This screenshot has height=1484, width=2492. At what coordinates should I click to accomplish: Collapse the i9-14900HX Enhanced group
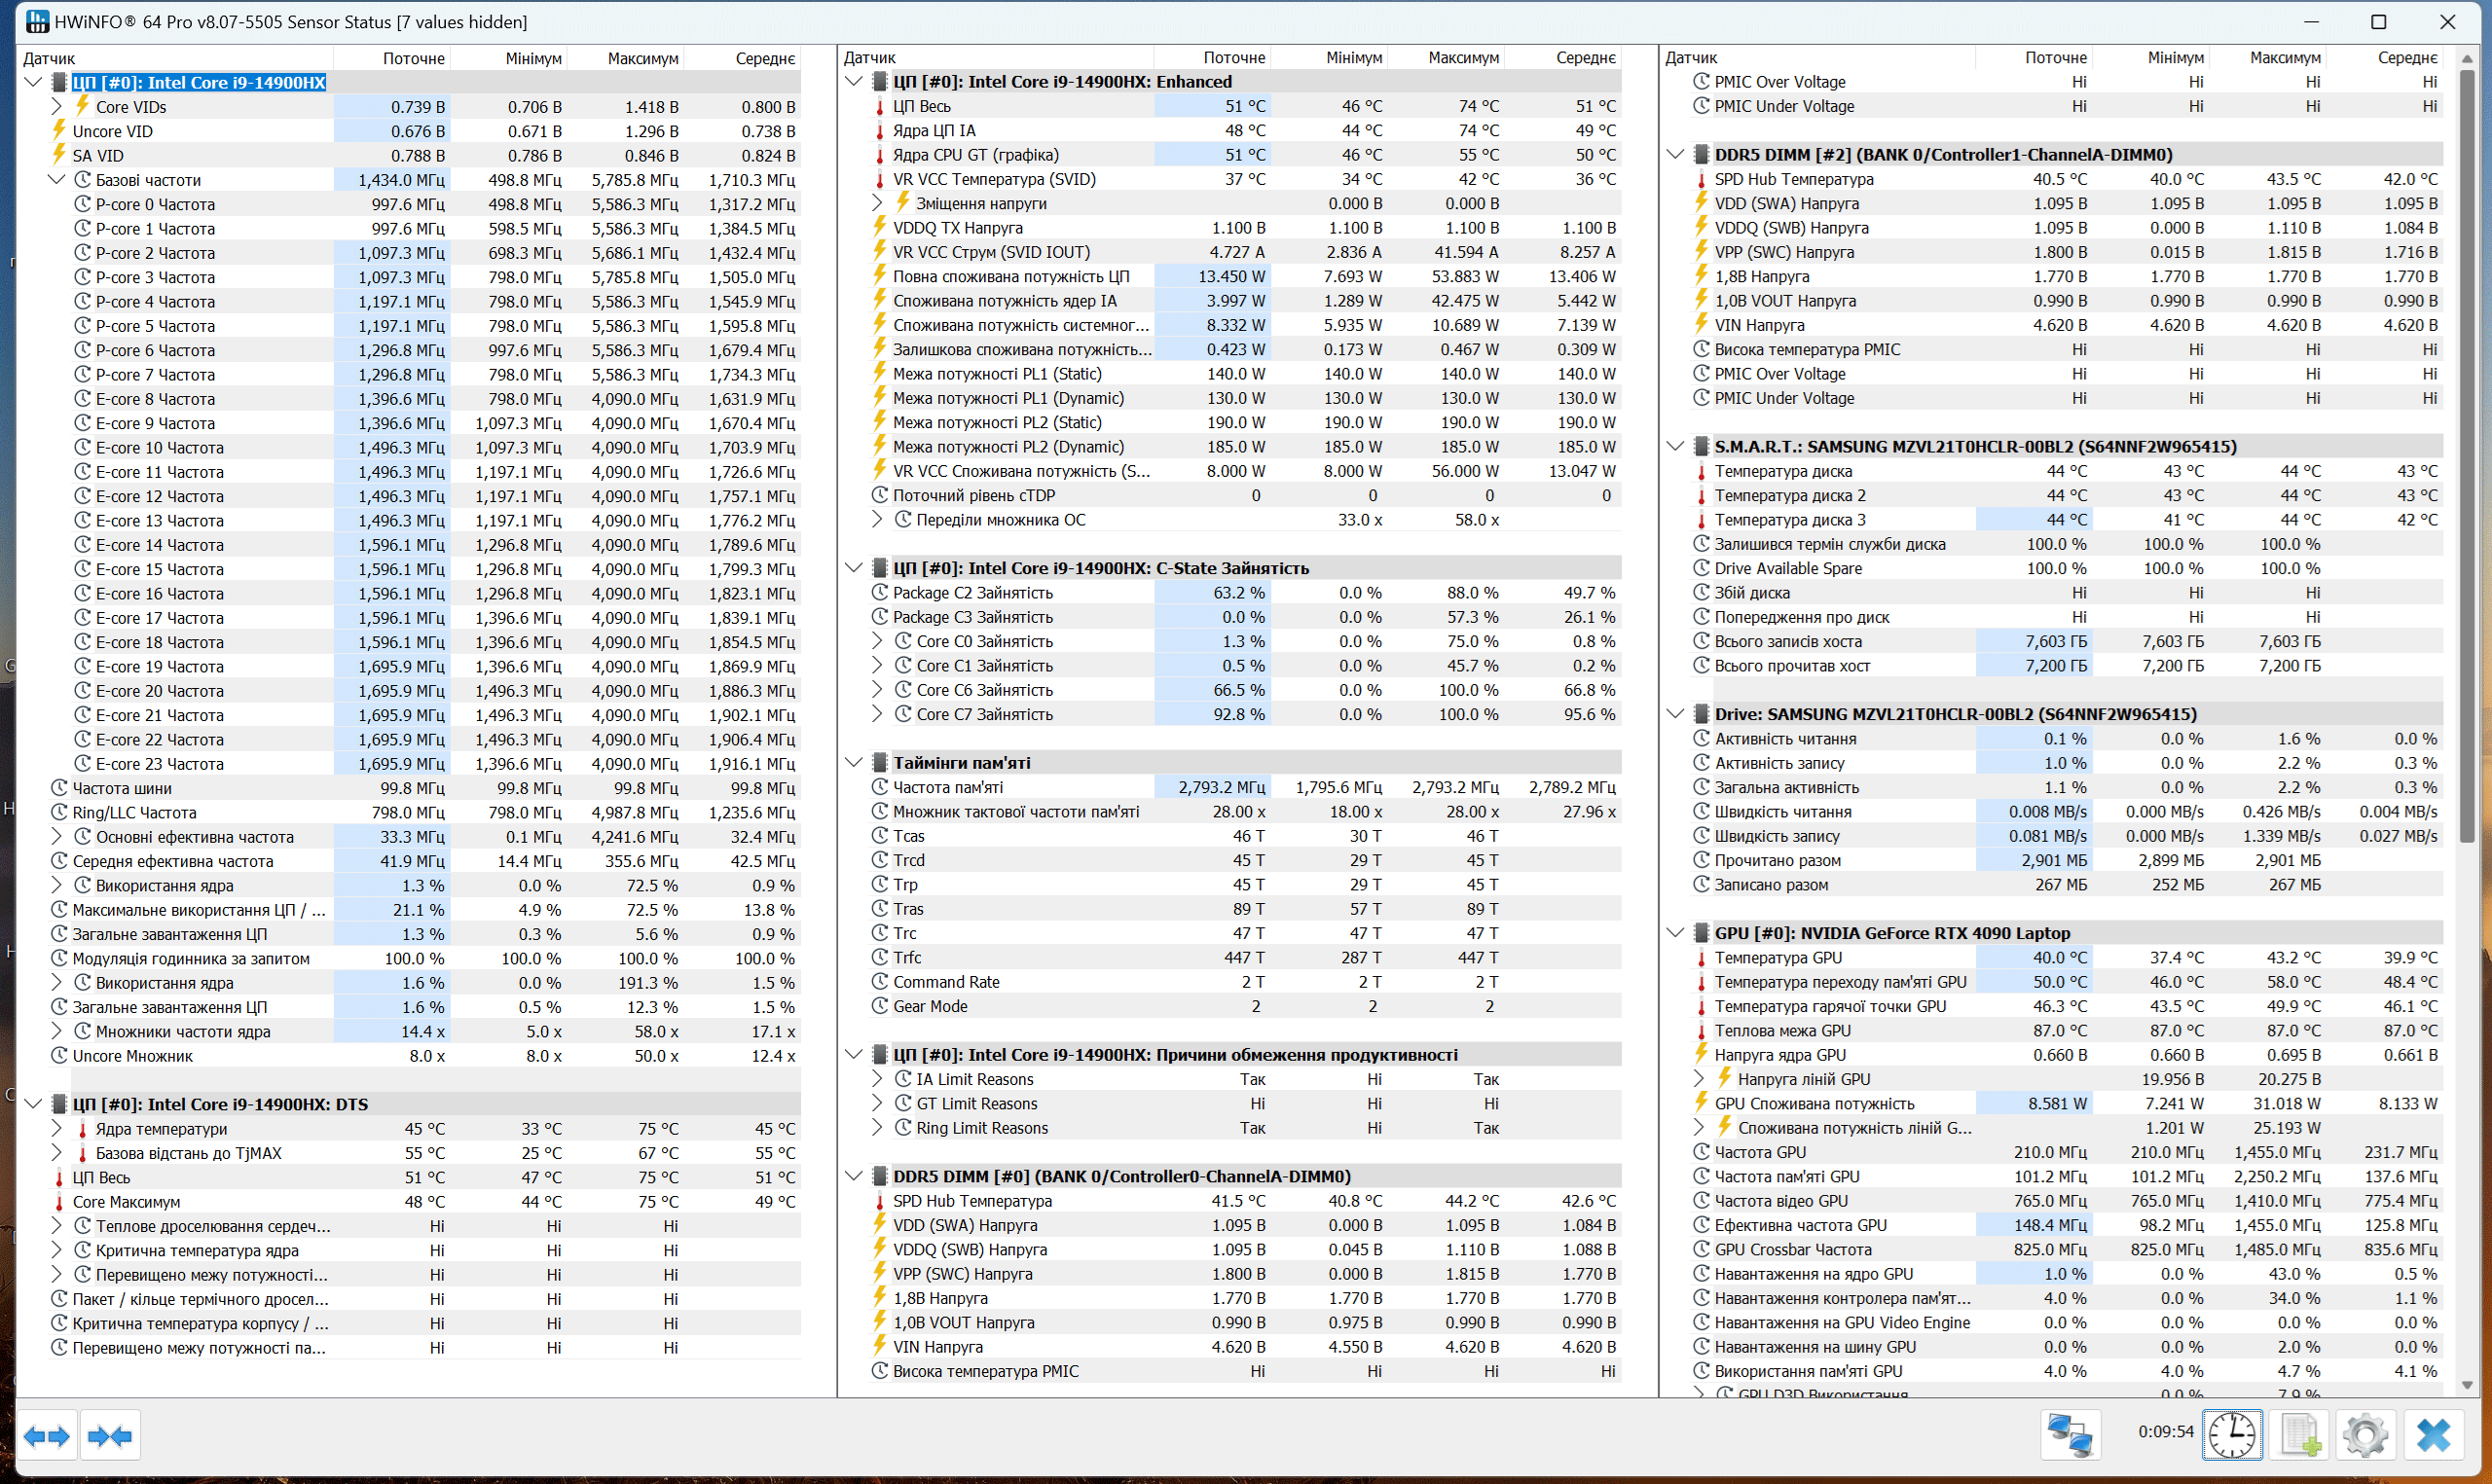pyautogui.click(x=854, y=81)
